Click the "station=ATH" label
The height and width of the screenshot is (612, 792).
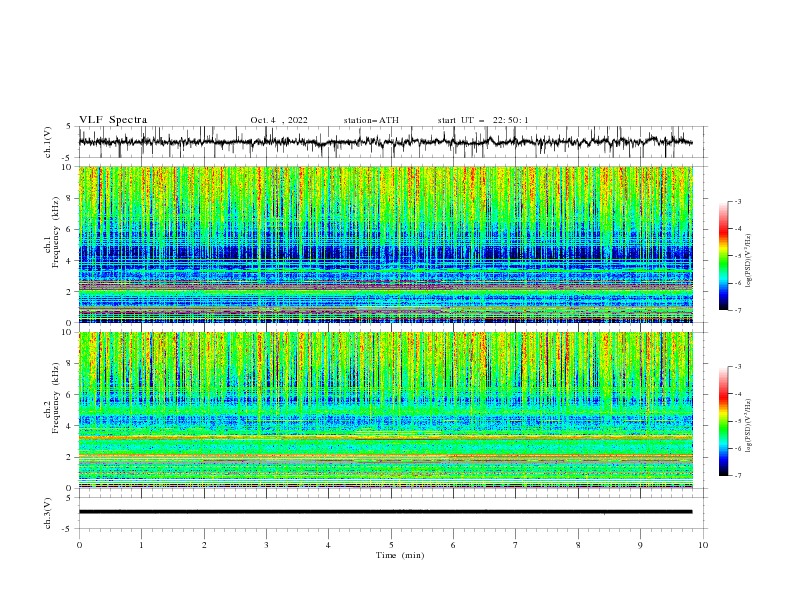coord(371,120)
